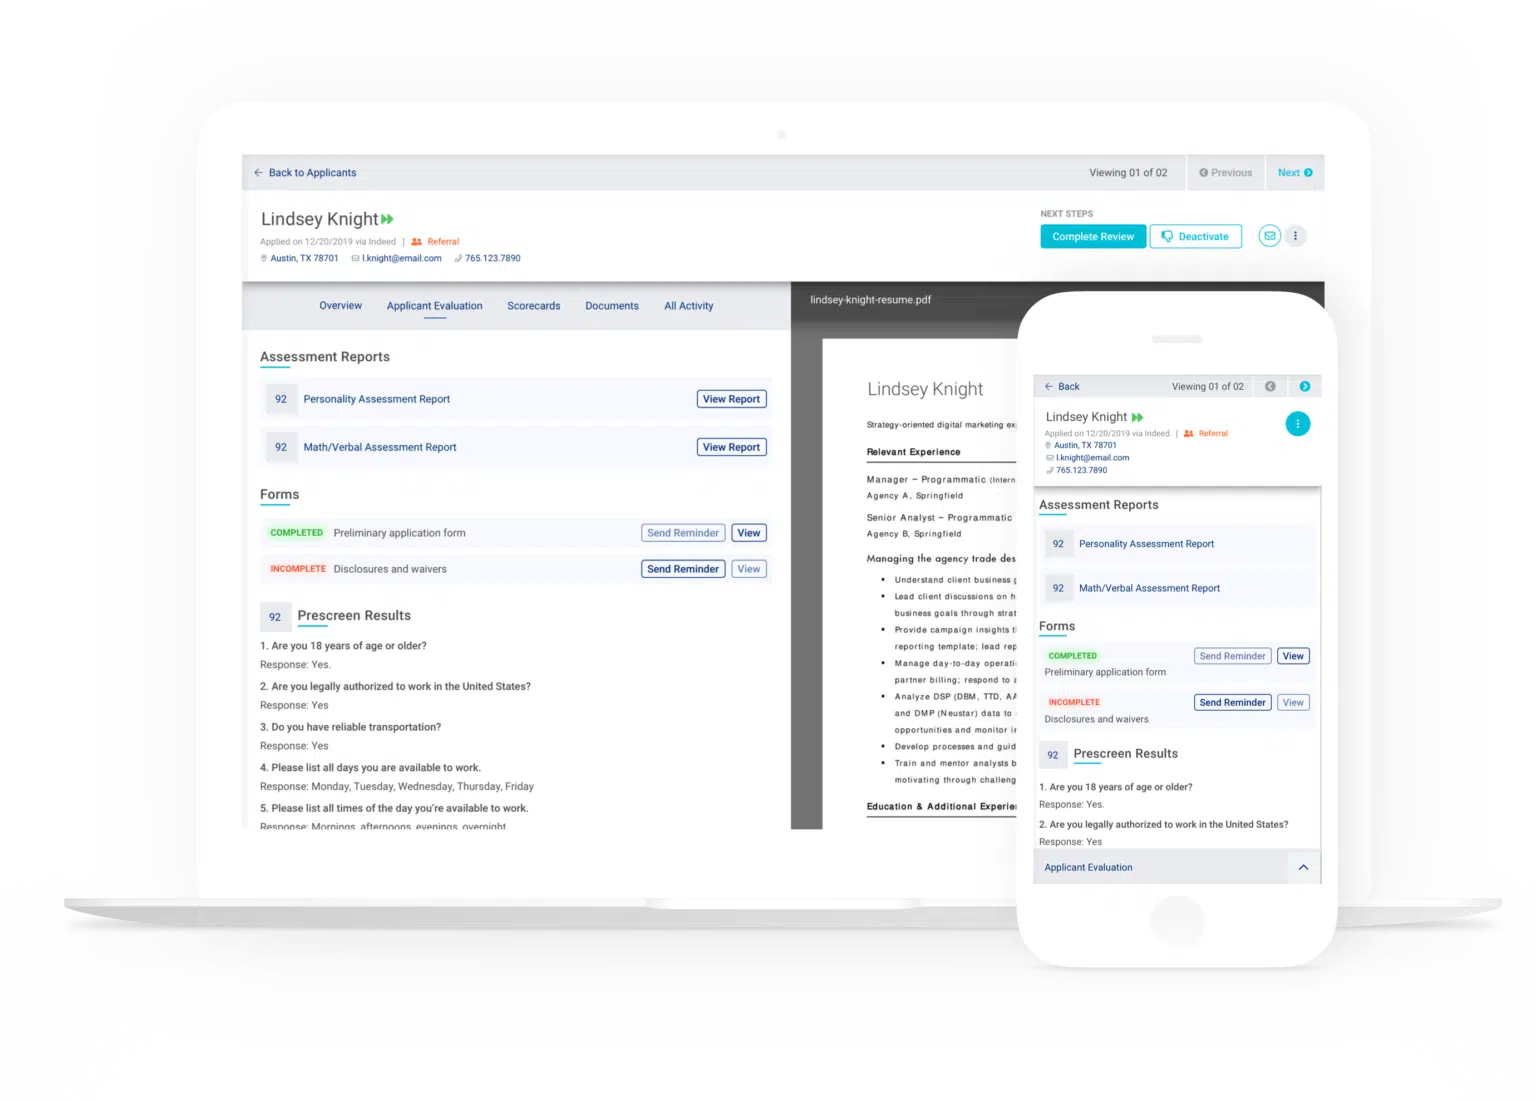
Task: Click the phone icon beside 765.123.7890
Action: (458, 258)
